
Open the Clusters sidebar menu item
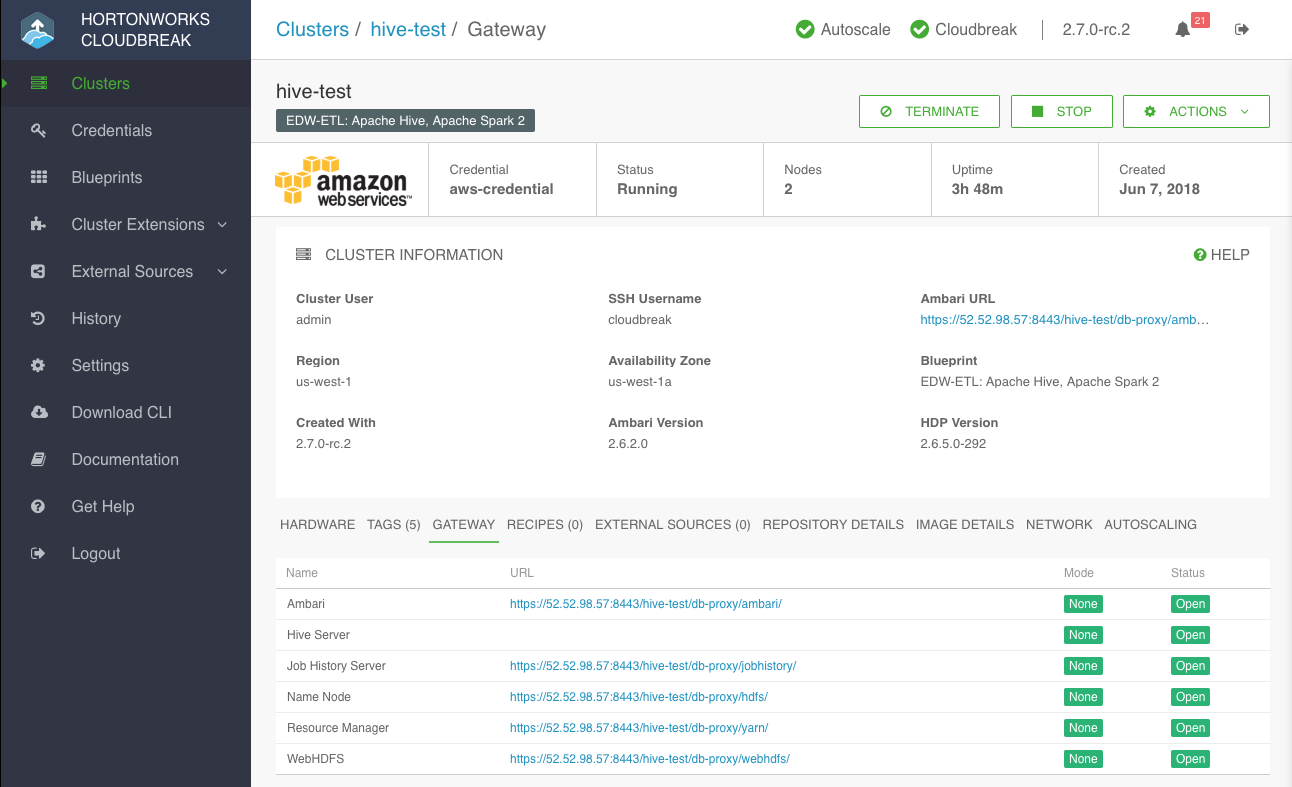[x=125, y=83]
